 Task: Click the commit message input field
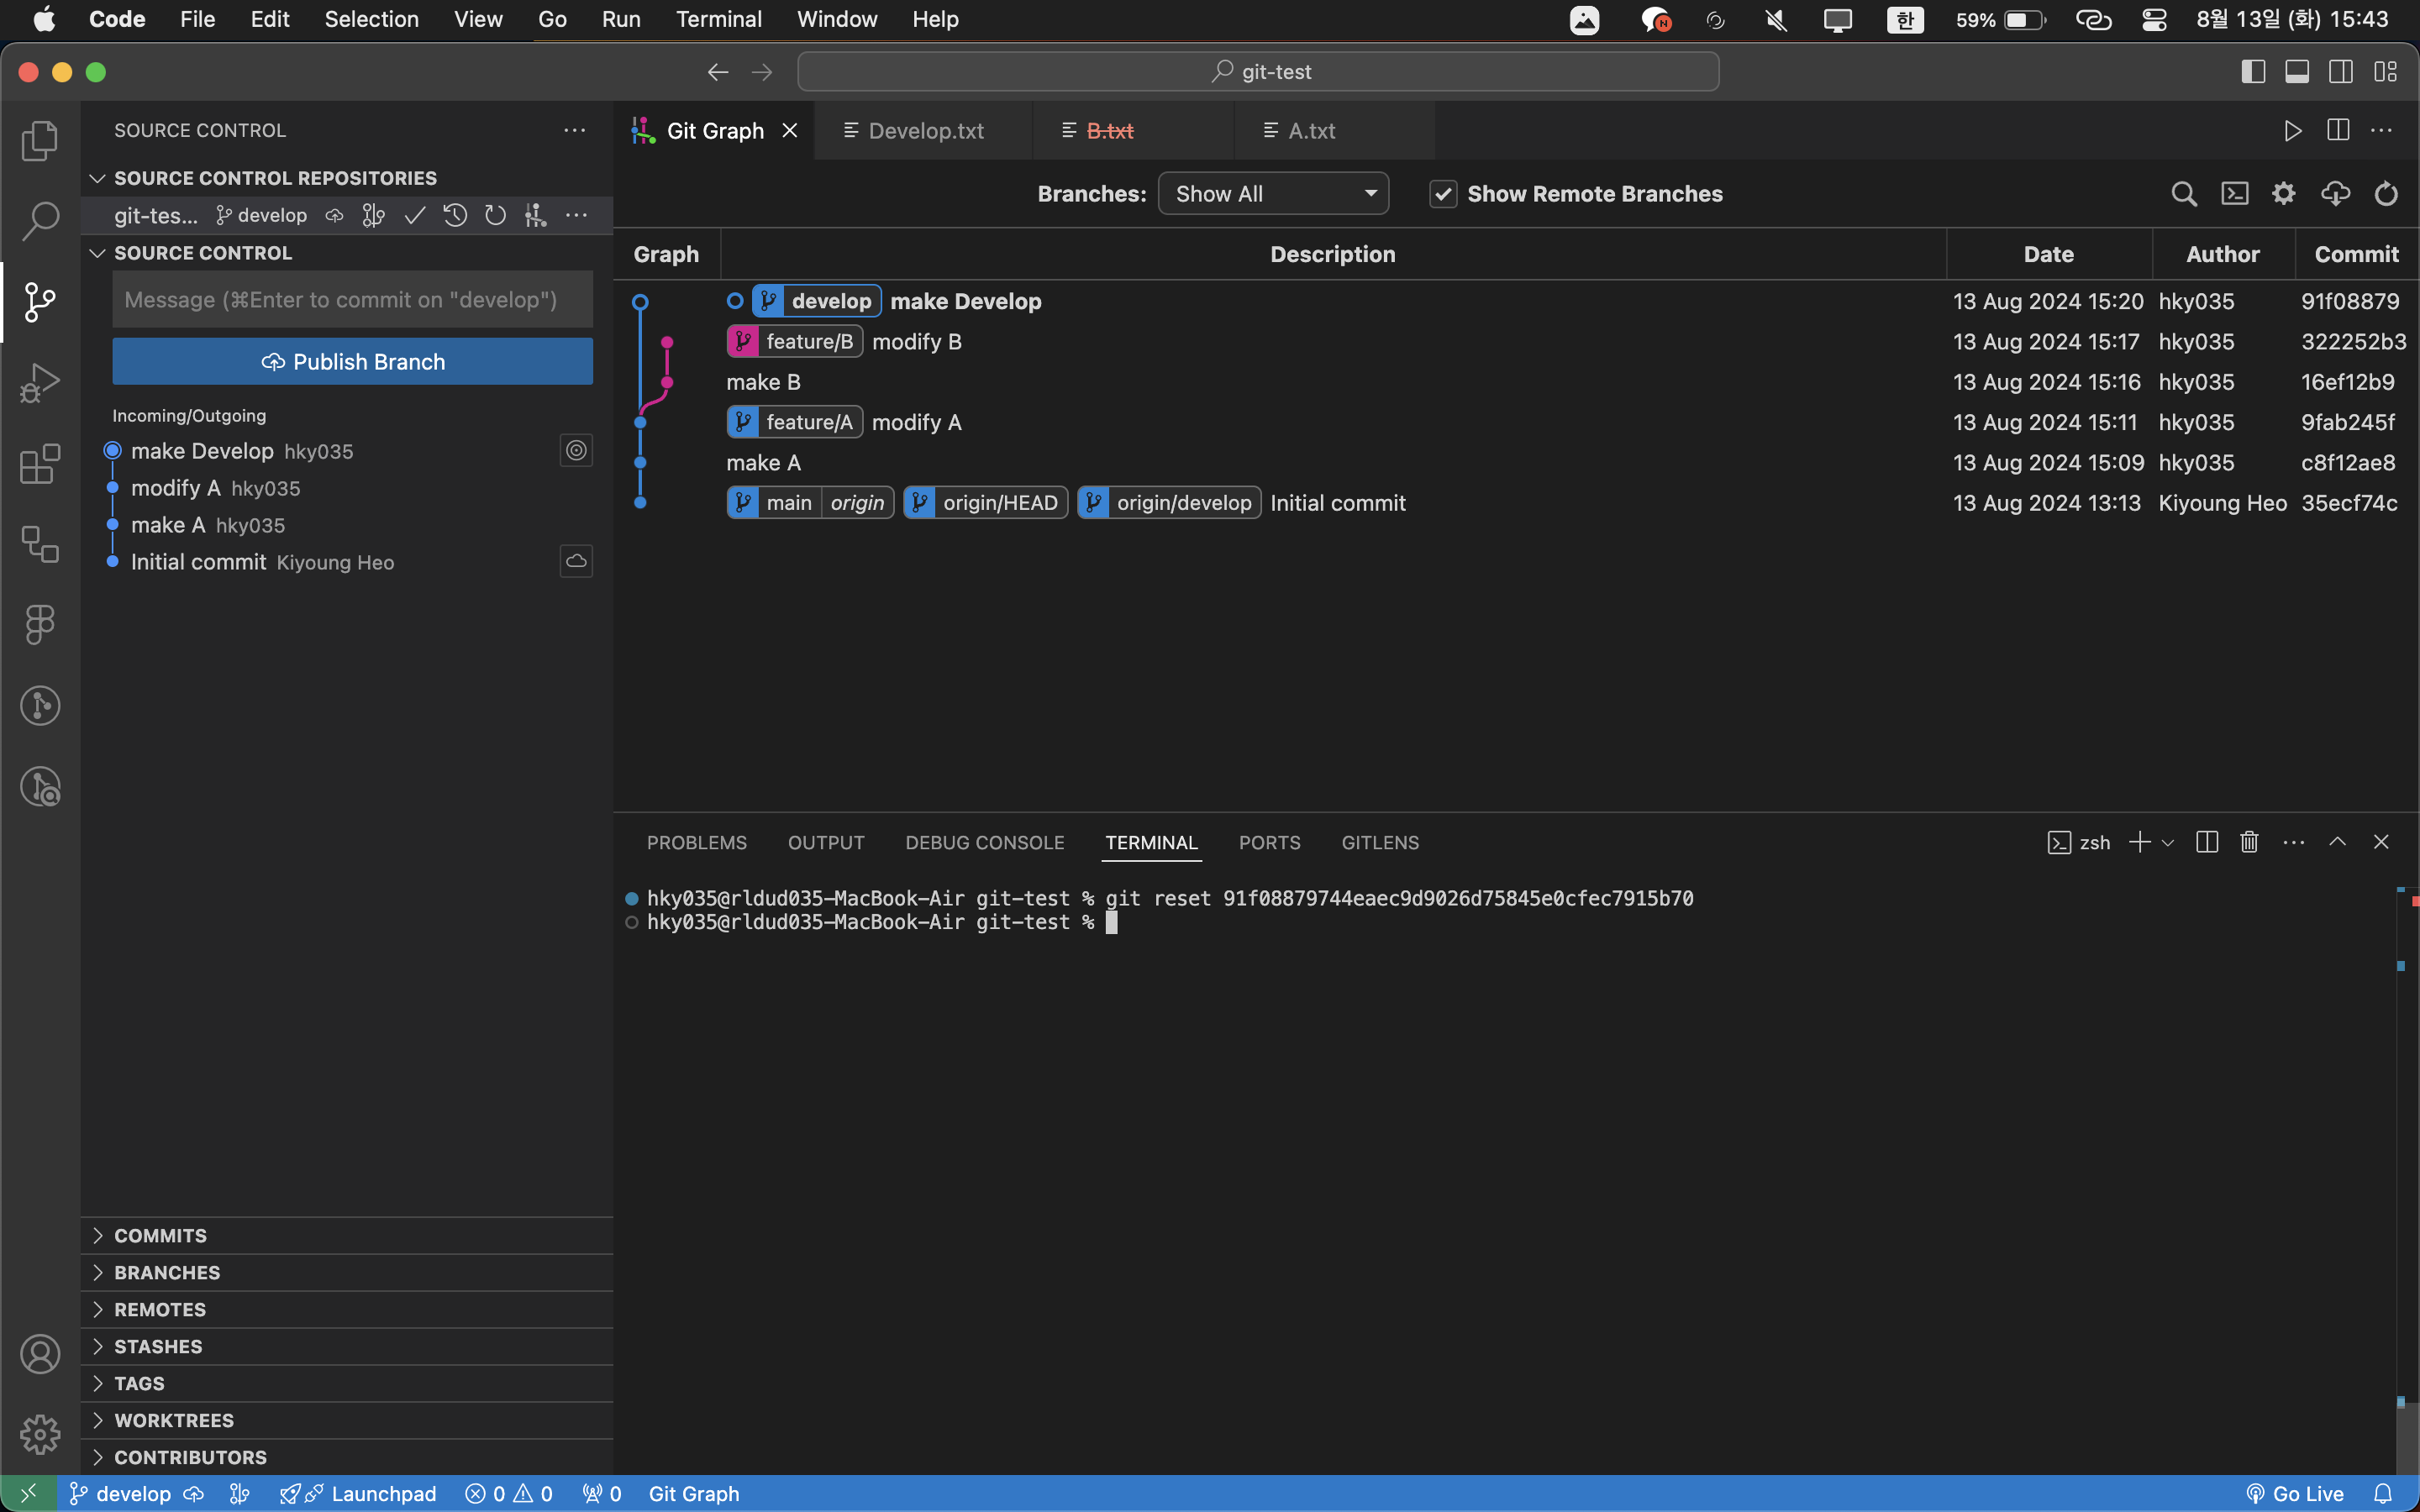pyautogui.click(x=352, y=300)
